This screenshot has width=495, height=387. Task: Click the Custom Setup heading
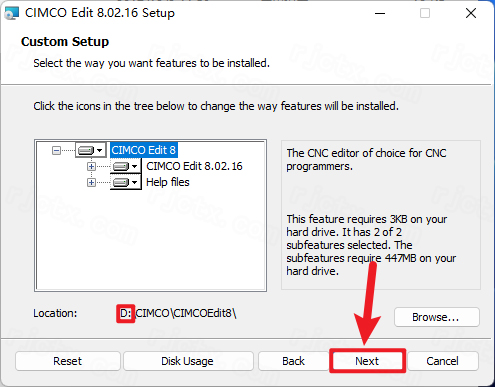tap(65, 42)
